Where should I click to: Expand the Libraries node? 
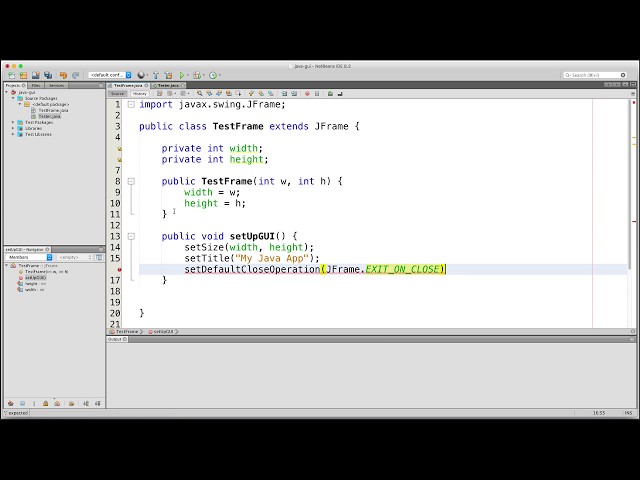13,128
